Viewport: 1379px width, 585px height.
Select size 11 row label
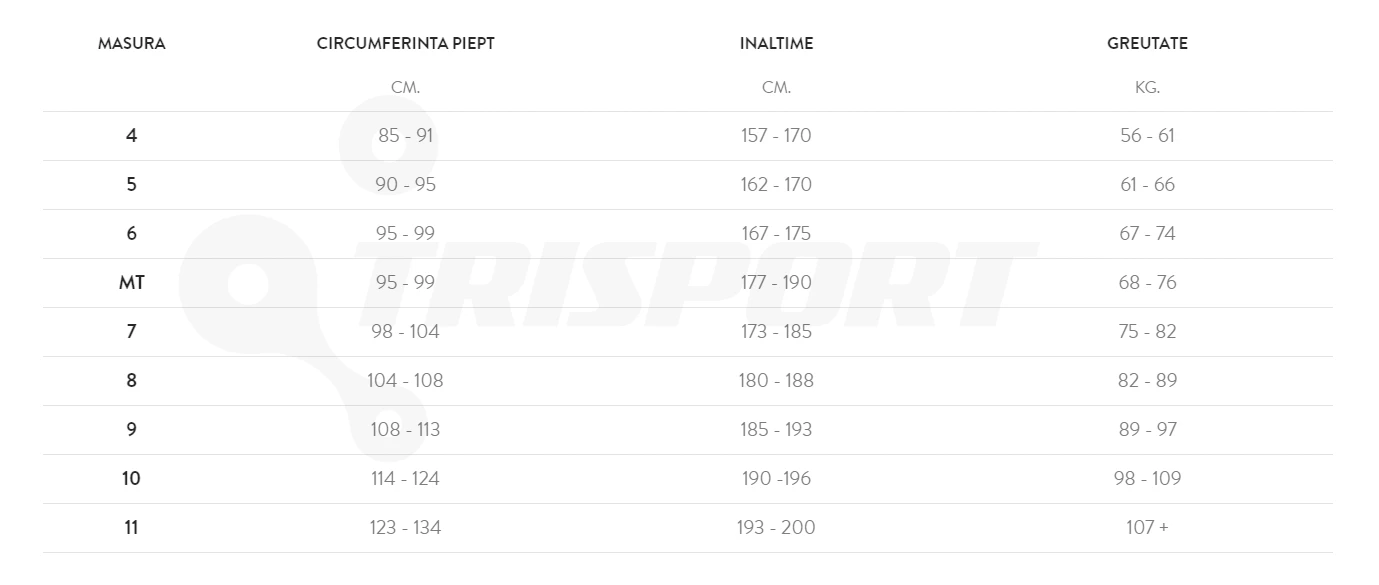[132, 528]
